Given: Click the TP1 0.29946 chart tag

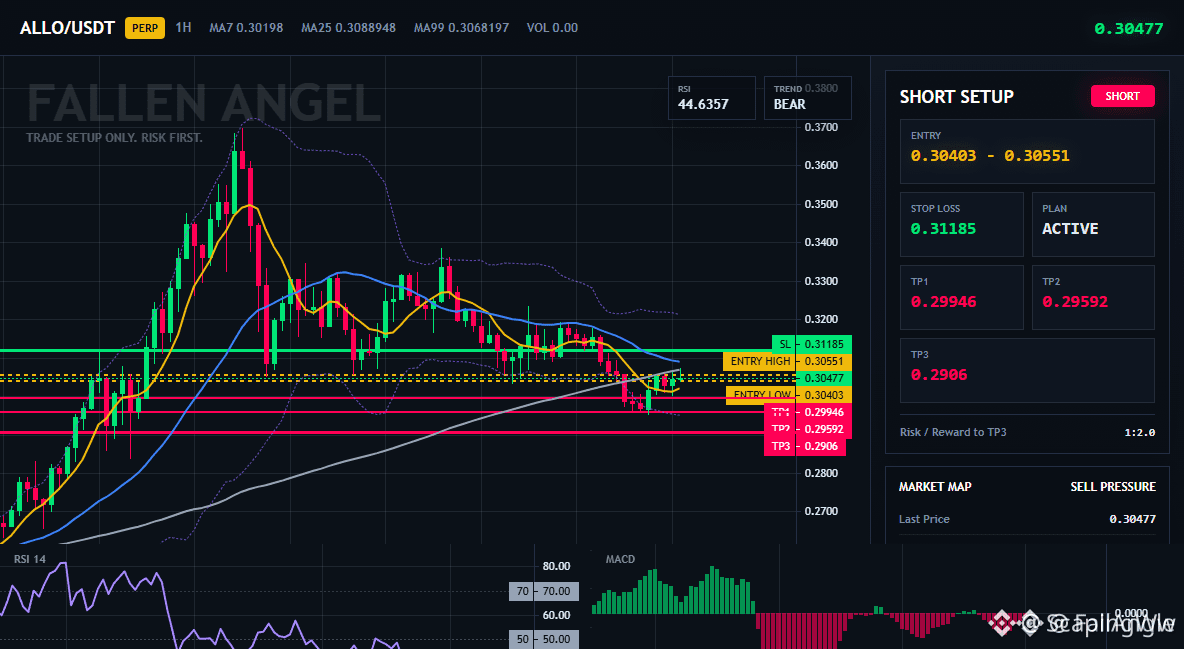Looking at the screenshot, I should point(808,412).
